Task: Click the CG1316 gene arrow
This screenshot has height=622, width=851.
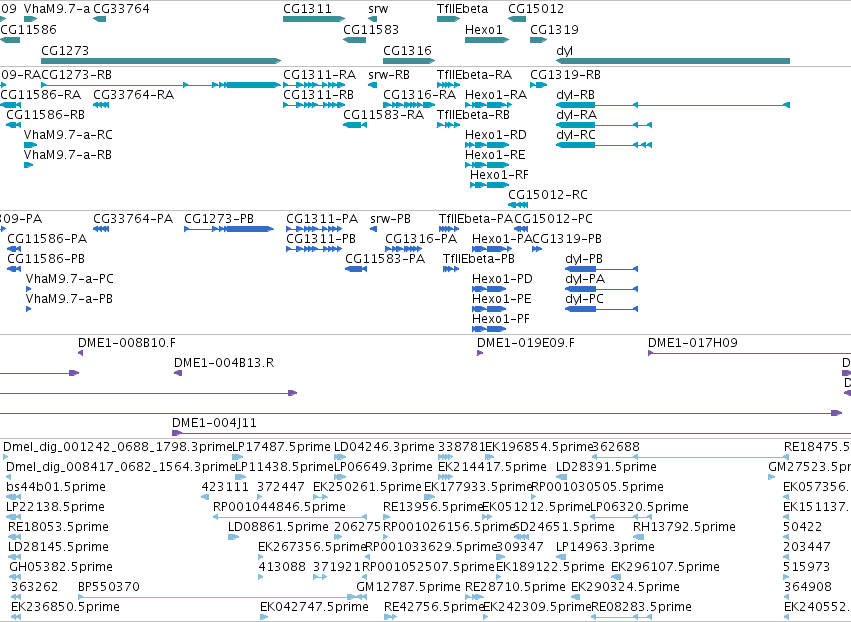Action: (409, 61)
